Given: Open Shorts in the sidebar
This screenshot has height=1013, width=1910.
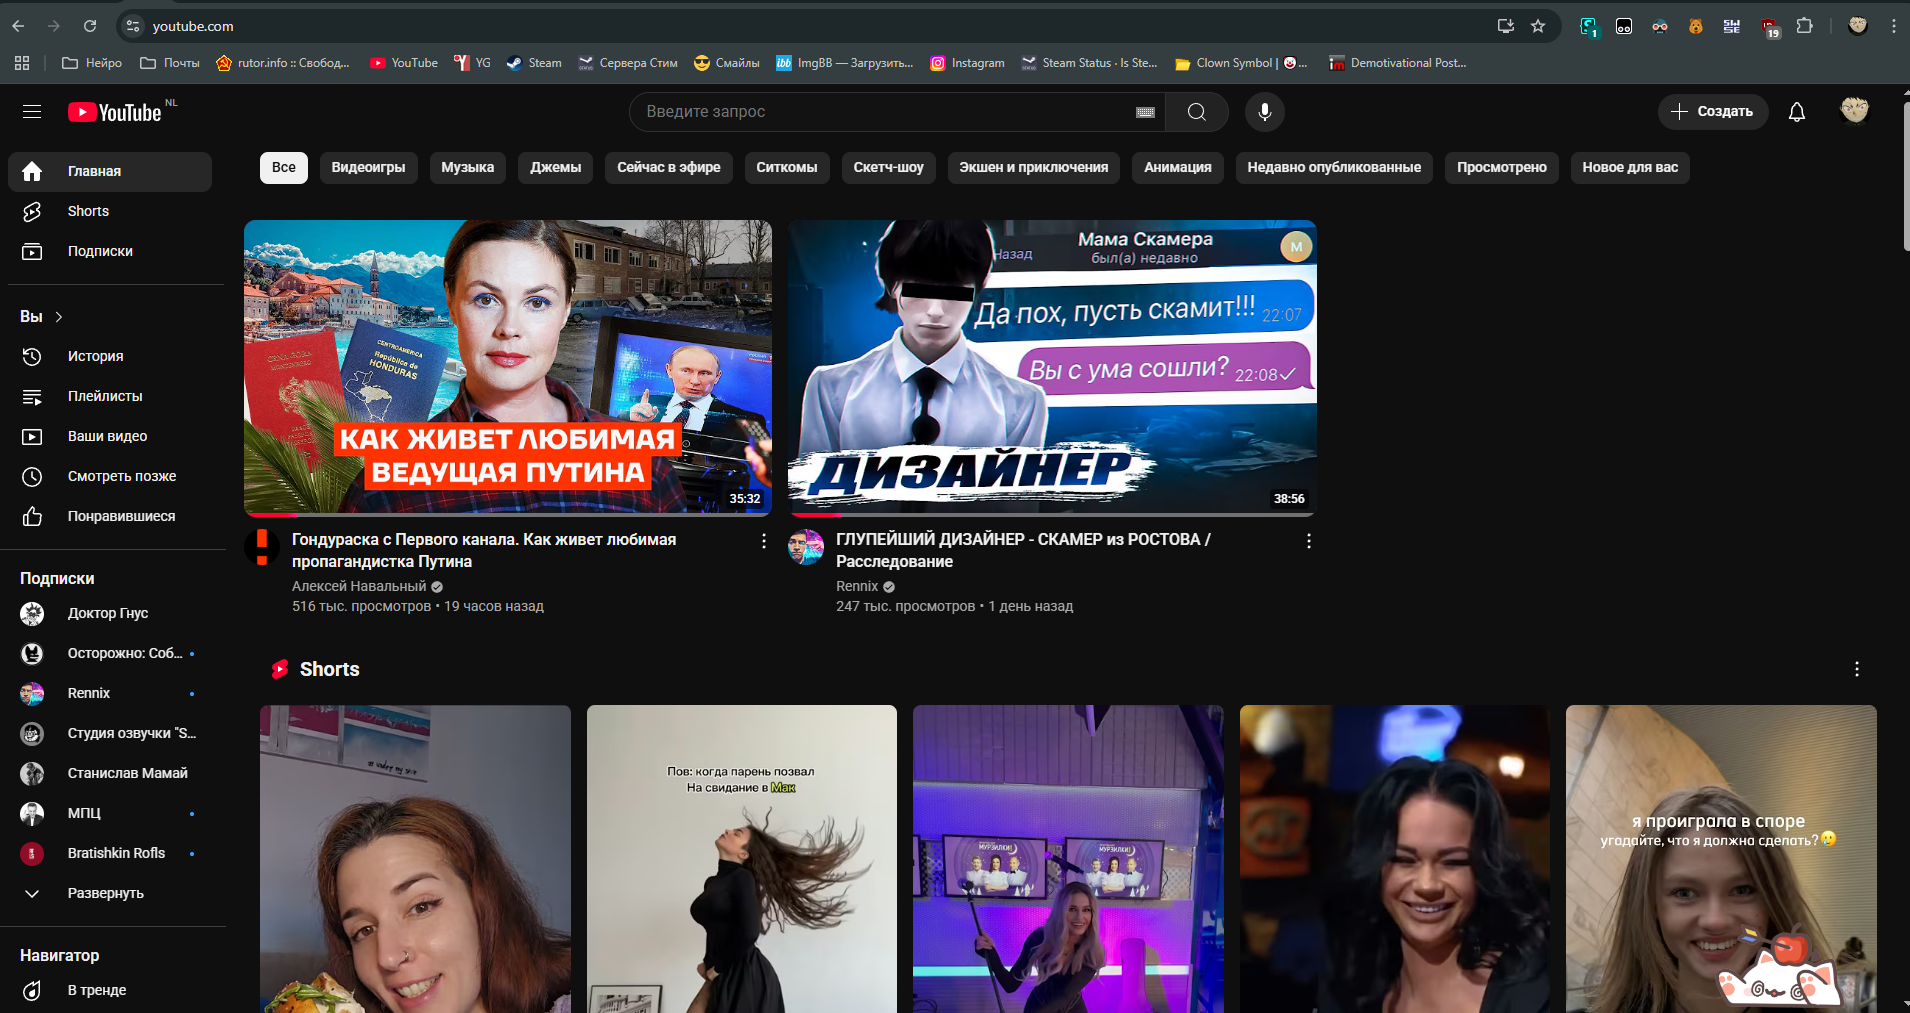Looking at the screenshot, I should click(88, 211).
